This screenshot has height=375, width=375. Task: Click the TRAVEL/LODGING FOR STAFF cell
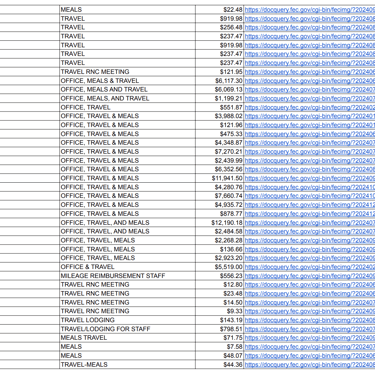127,329
